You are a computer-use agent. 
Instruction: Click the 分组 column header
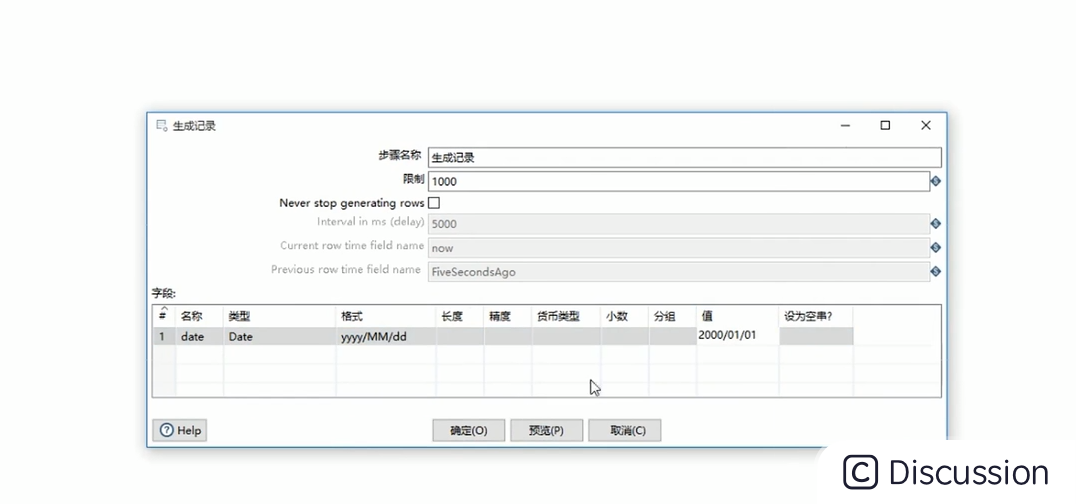click(x=672, y=316)
